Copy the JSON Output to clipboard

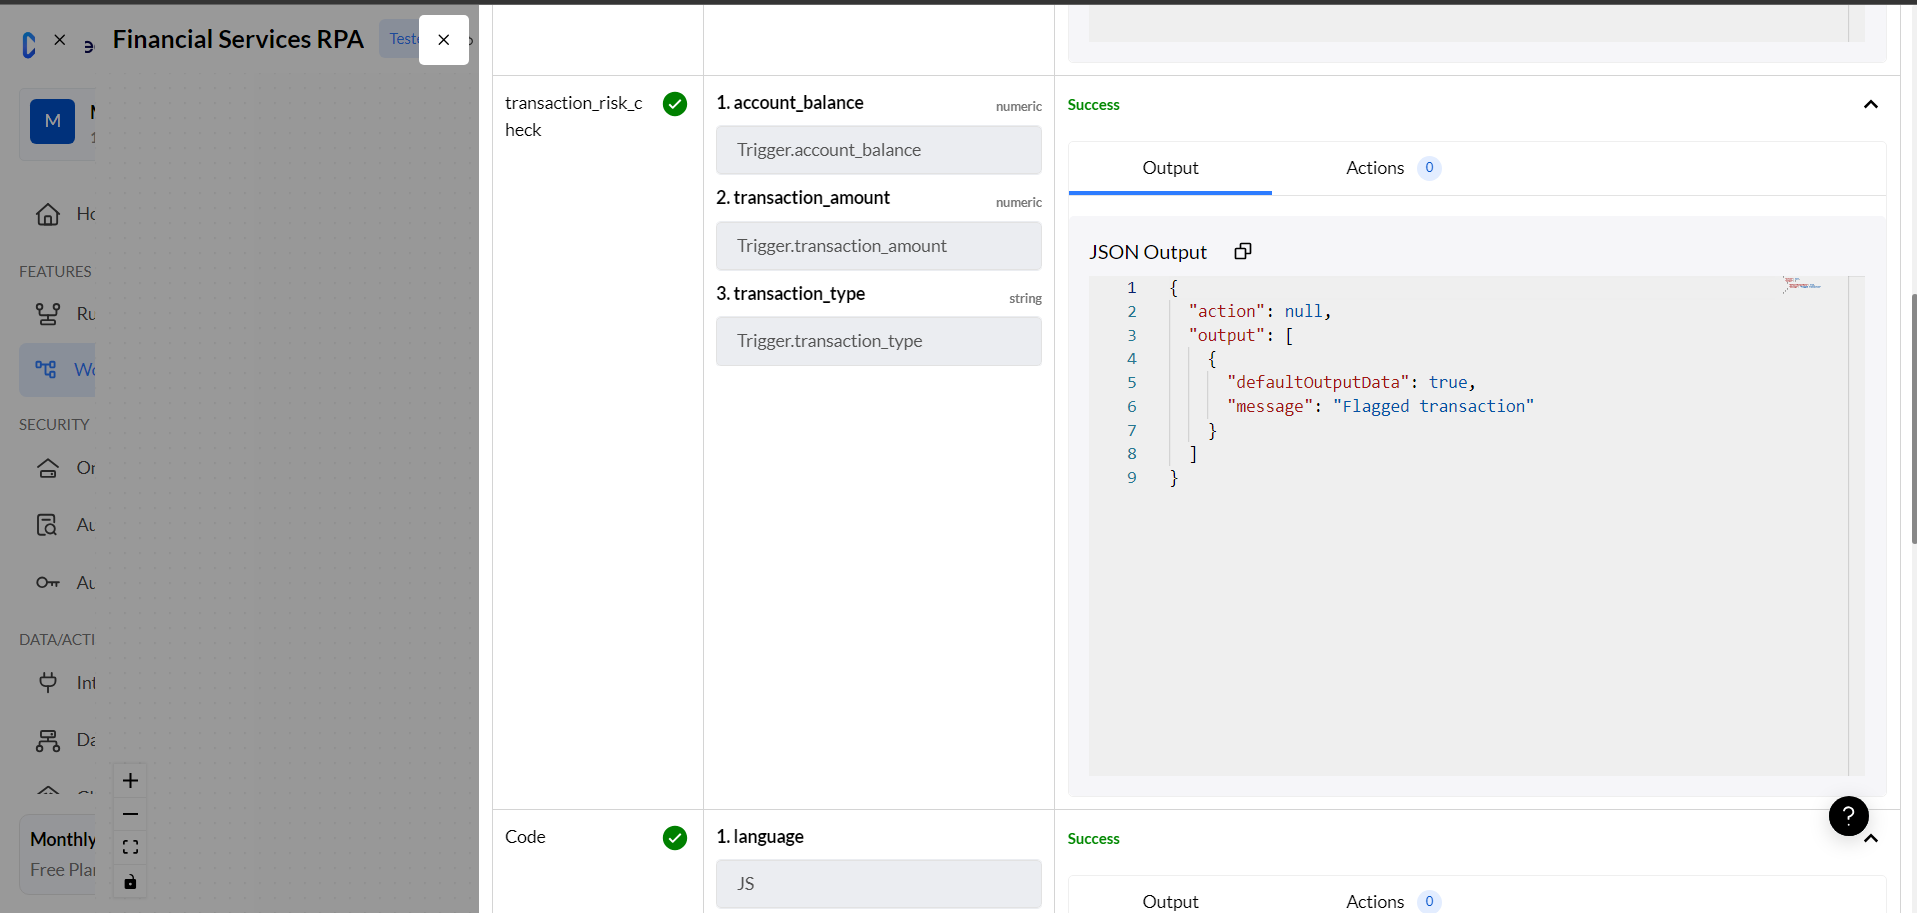tap(1243, 252)
